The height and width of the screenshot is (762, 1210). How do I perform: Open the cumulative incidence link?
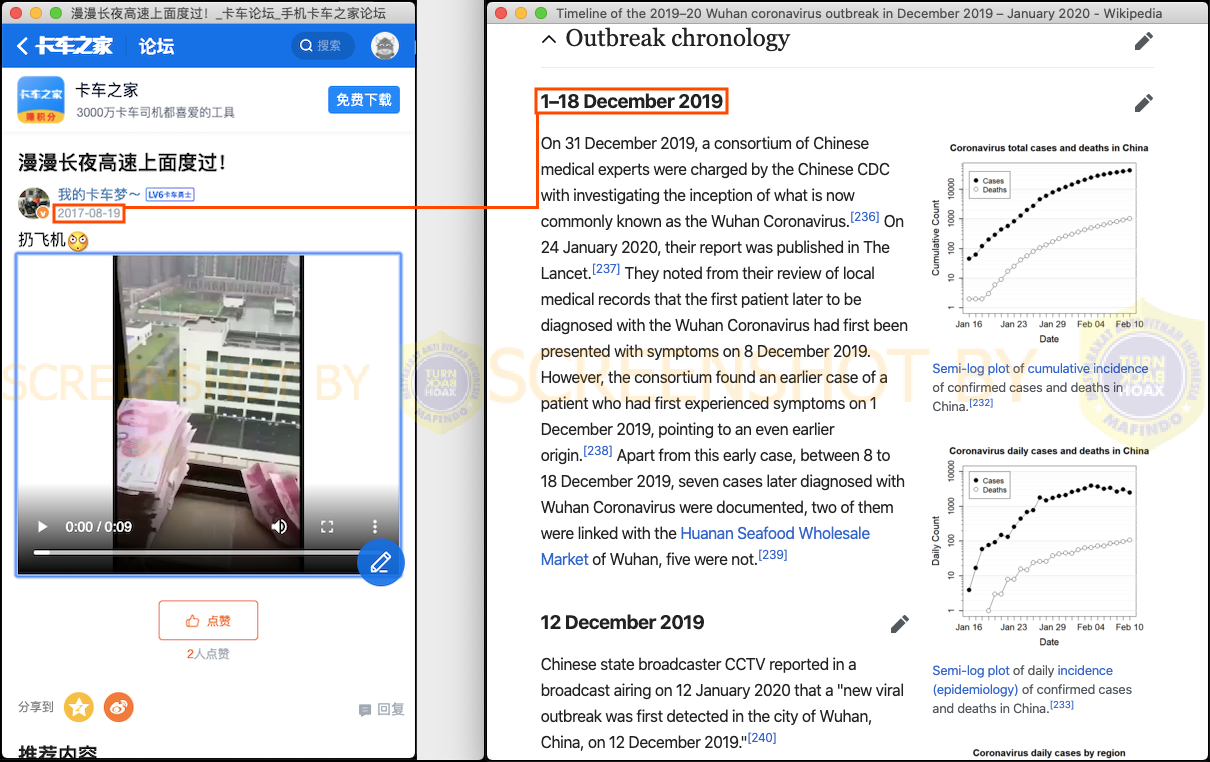pos(1088,368)
